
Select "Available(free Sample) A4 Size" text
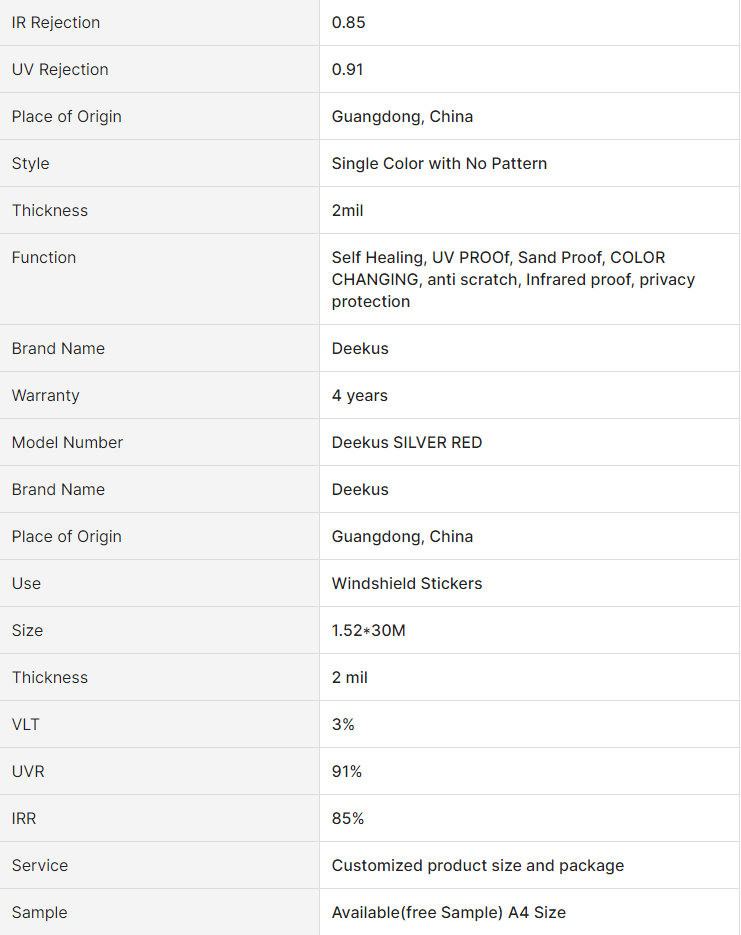click(x=449, y=912)
